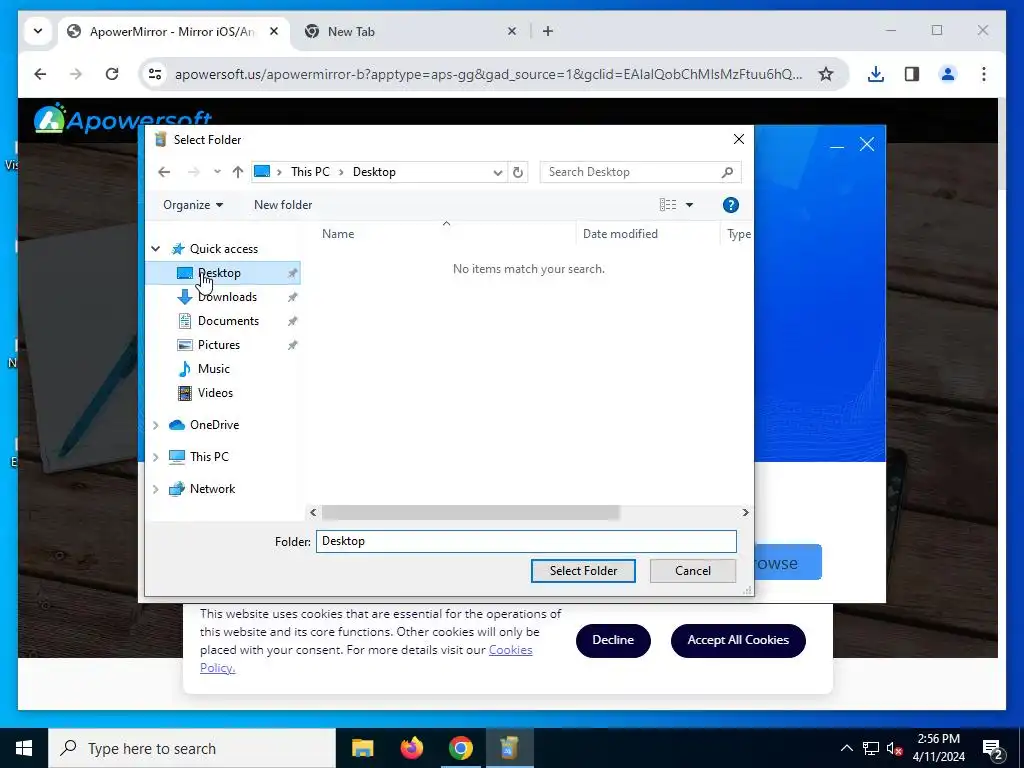The width and height of the screenshot is (1024, 768).
Task: Open notification center icon
Action: (993, 750)
